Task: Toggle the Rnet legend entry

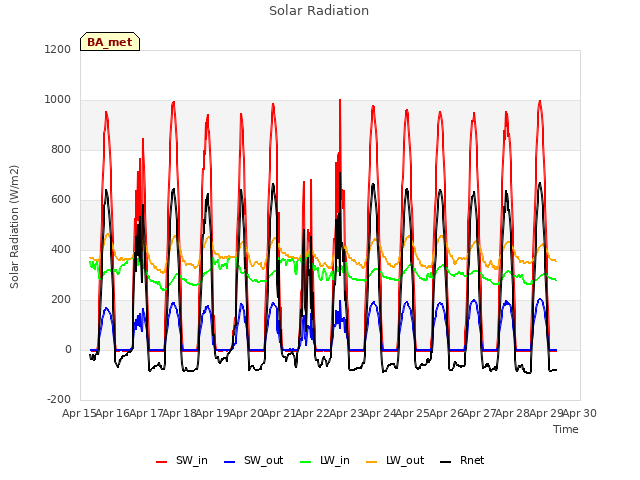Action: pos(462,460)
